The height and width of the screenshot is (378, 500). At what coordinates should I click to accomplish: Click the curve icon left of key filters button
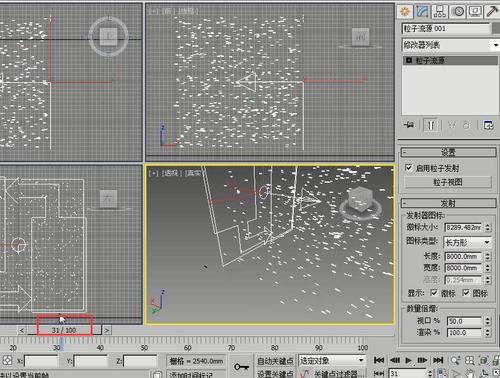tap(304, 374)
